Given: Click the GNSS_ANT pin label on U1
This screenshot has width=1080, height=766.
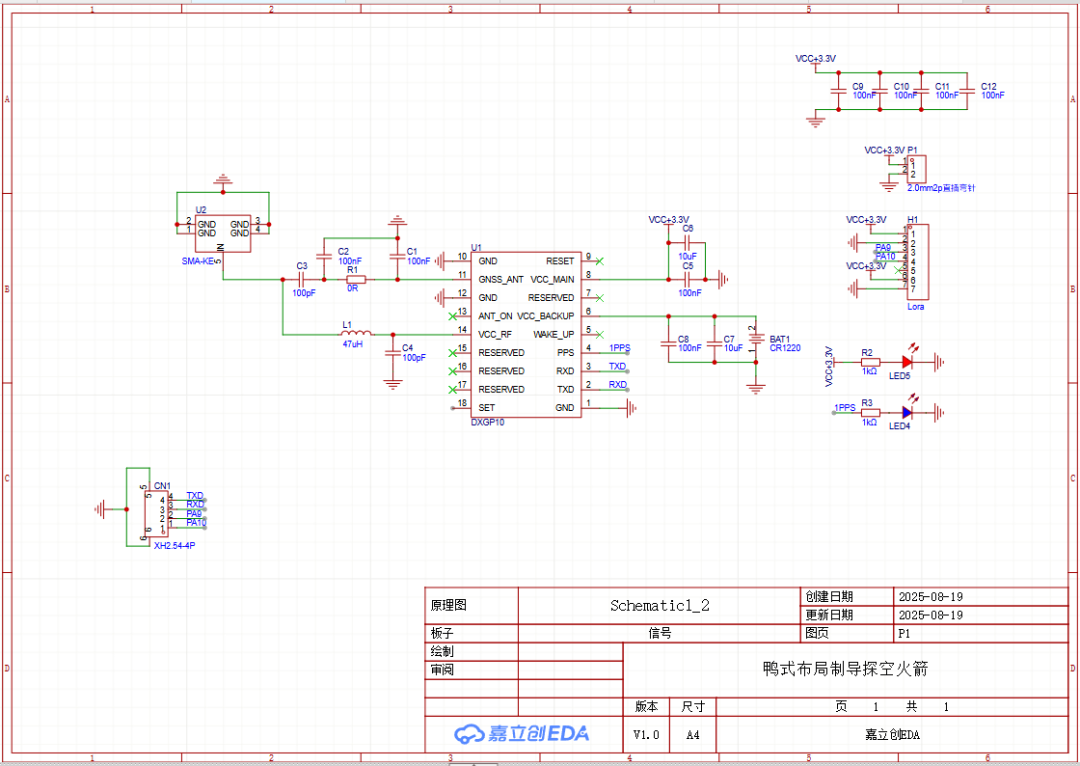Looking at the screenshot, I should coord(500,279).
